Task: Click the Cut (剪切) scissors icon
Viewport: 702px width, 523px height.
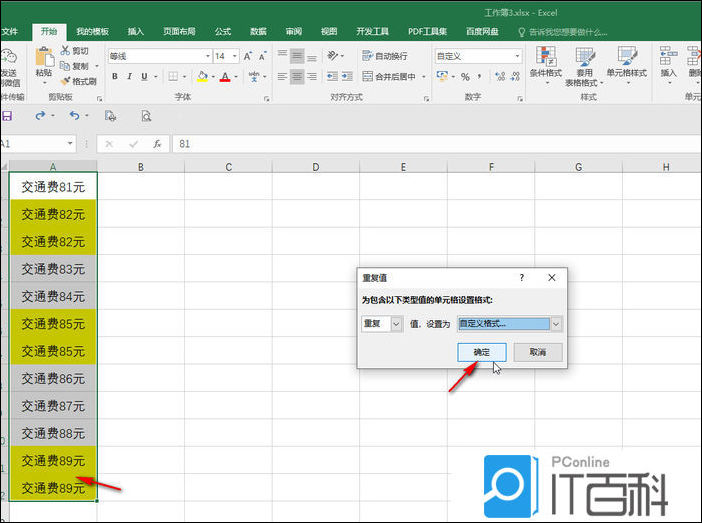Action: point(66,50)
